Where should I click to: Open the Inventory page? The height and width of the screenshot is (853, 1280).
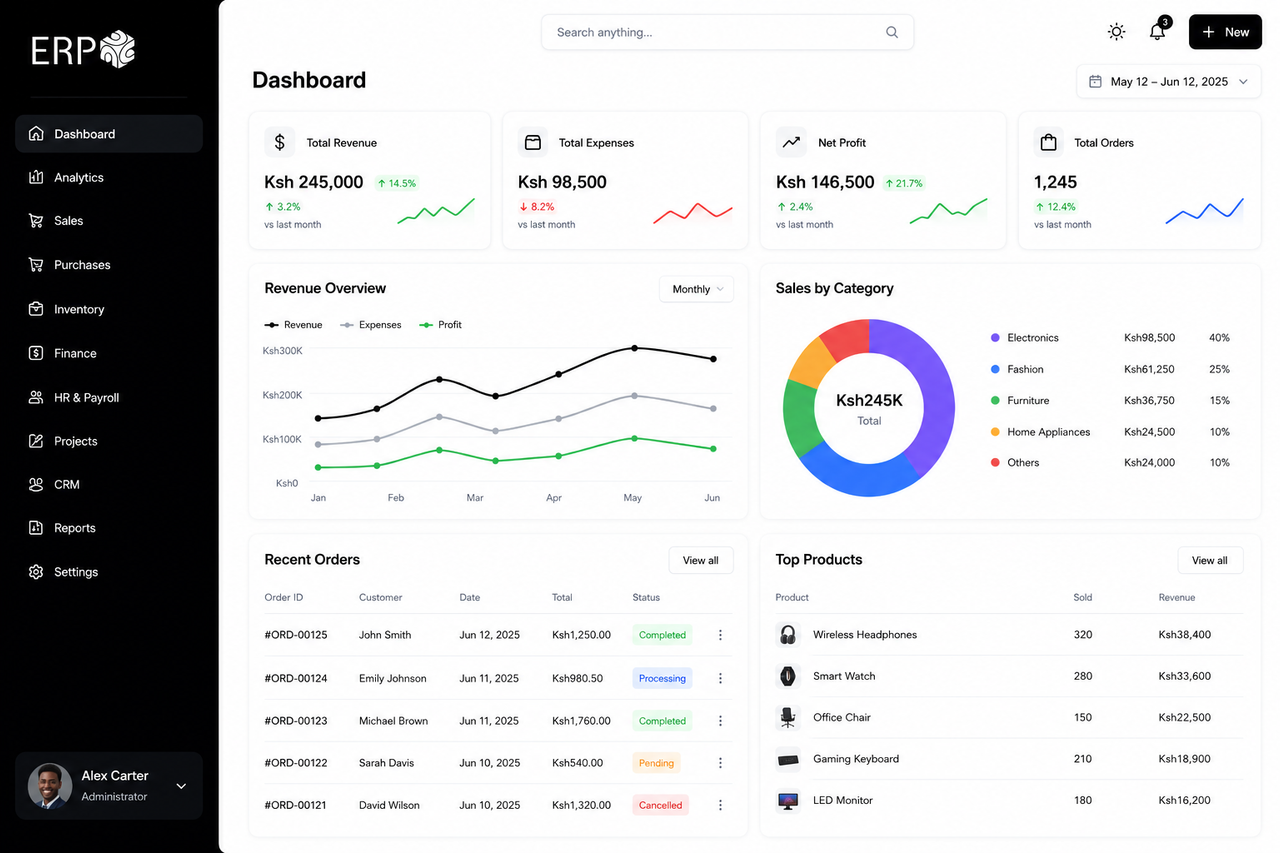point(109,309)
